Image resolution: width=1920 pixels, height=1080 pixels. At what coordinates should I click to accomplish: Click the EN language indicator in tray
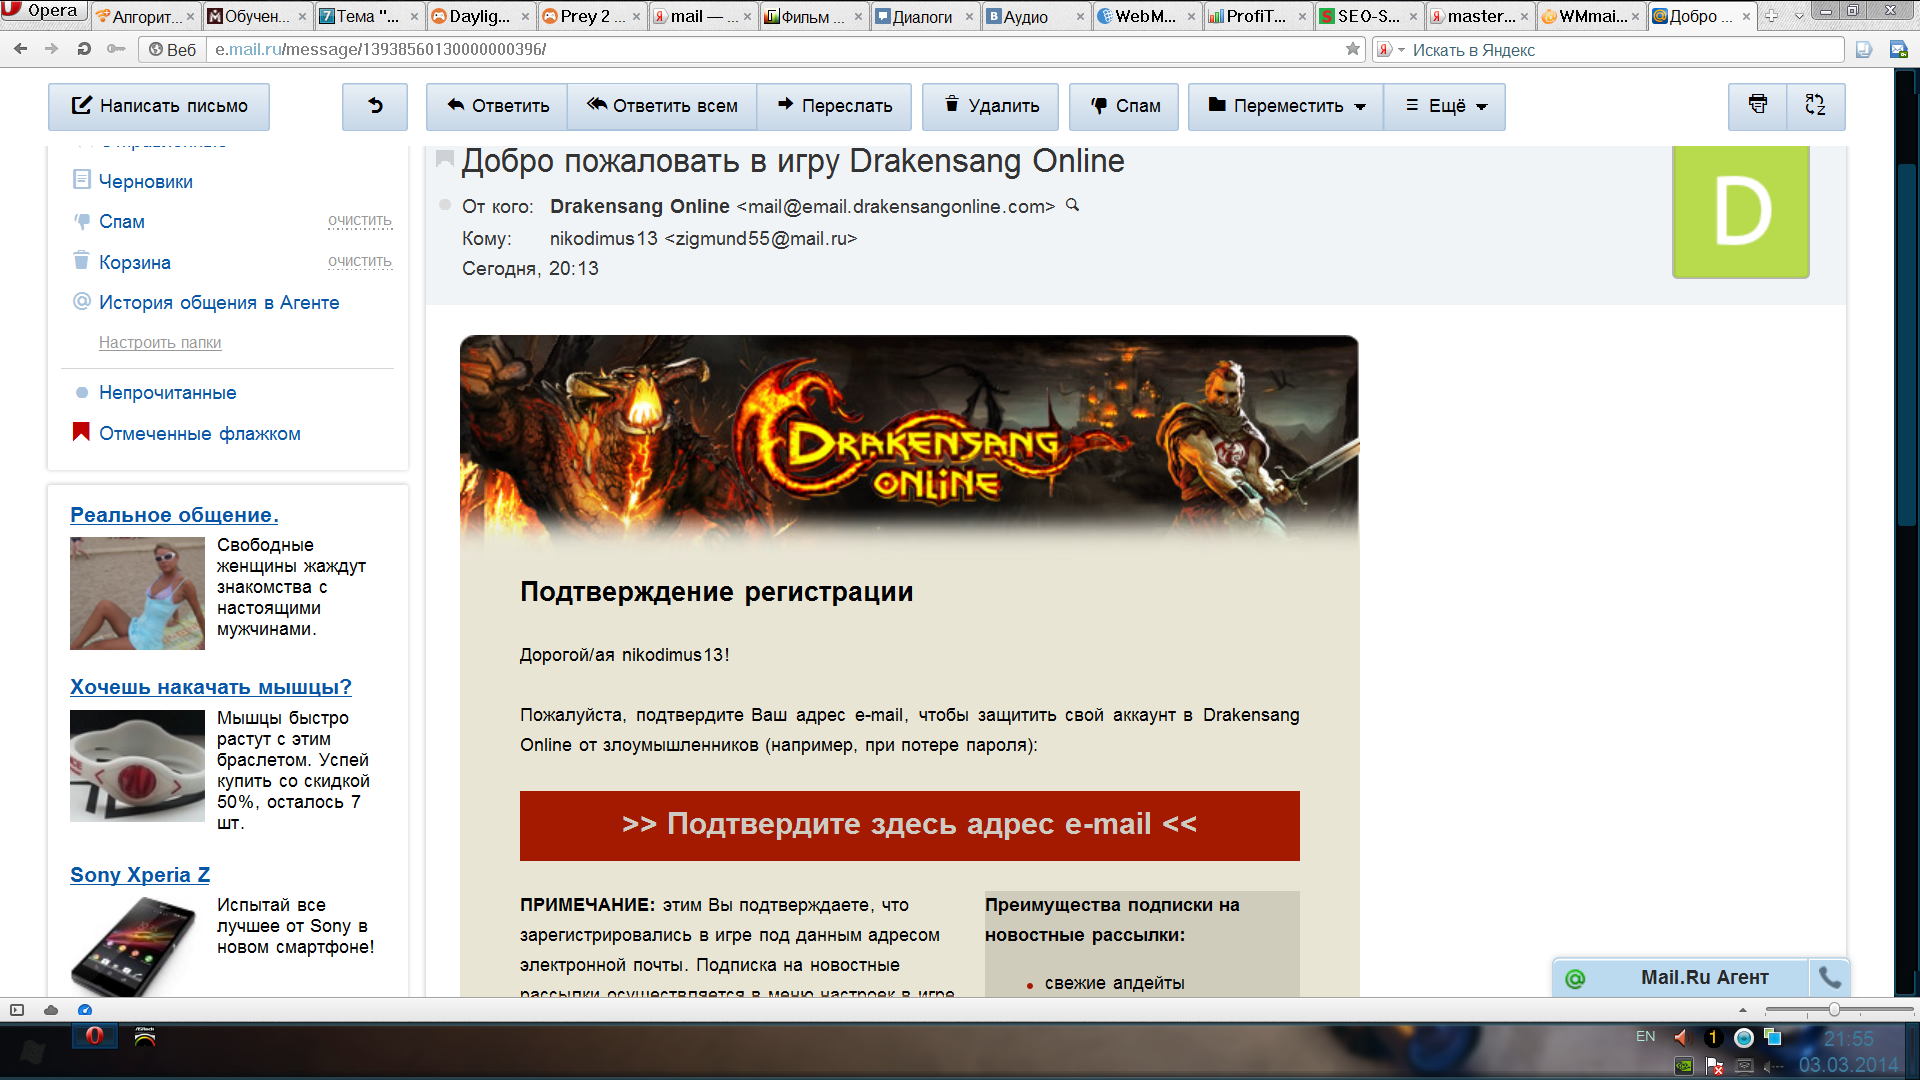tap(1645, 1037)
